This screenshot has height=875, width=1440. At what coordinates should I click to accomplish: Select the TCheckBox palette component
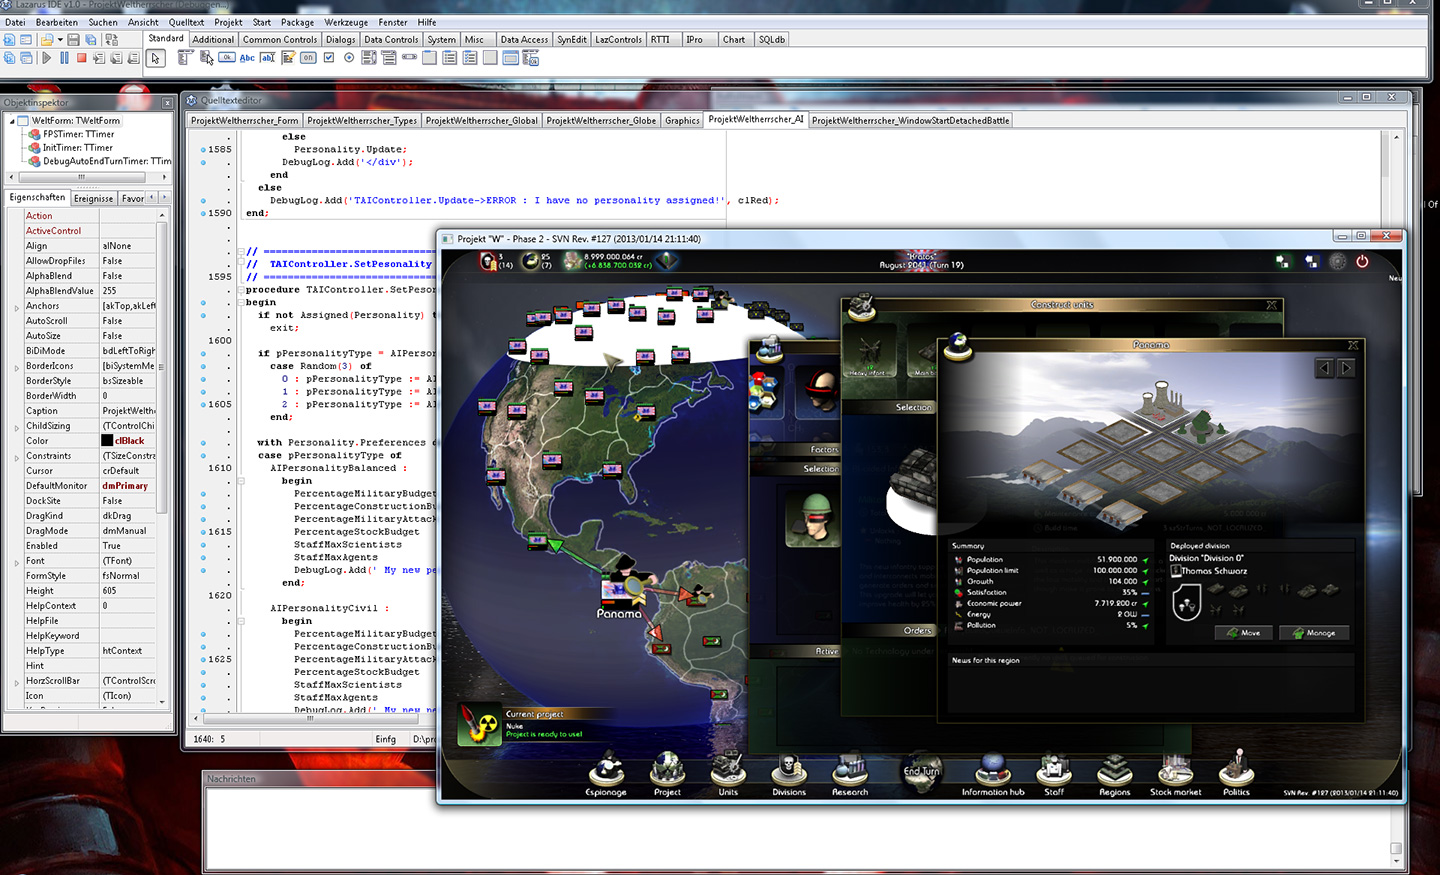(x=328, y=58)
